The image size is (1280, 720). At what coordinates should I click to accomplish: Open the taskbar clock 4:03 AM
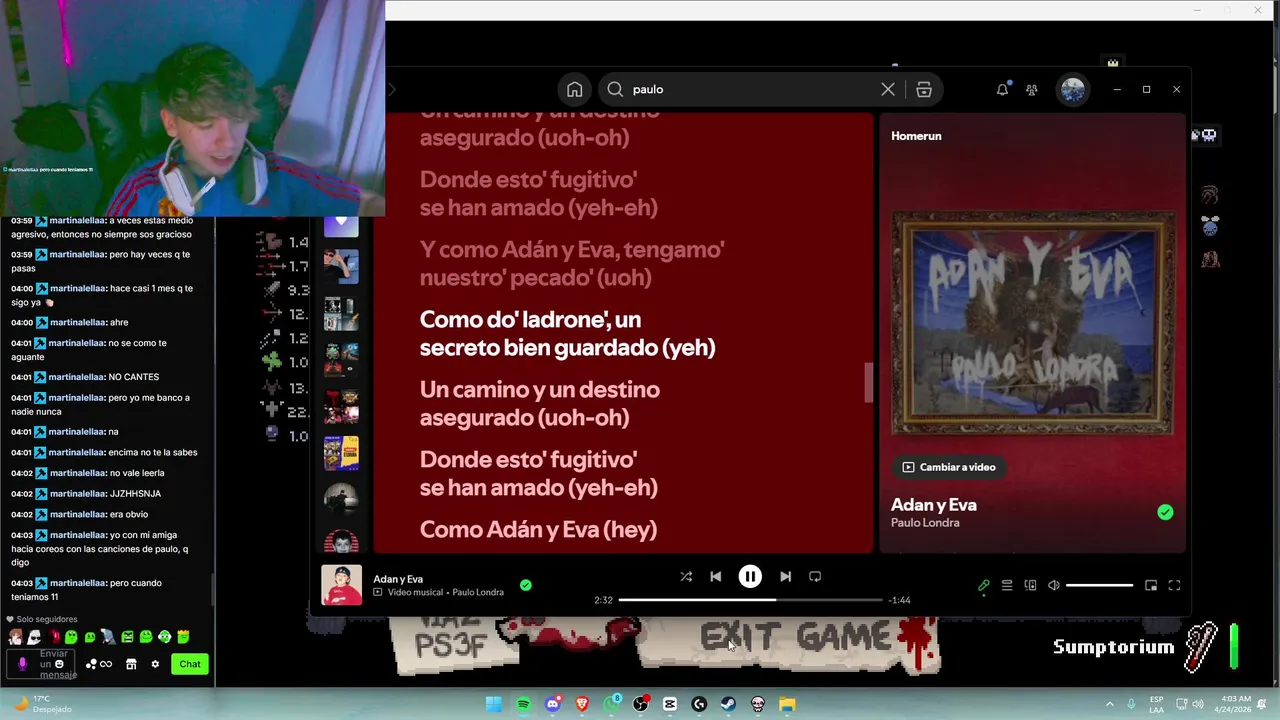(x=1235, y=704)
